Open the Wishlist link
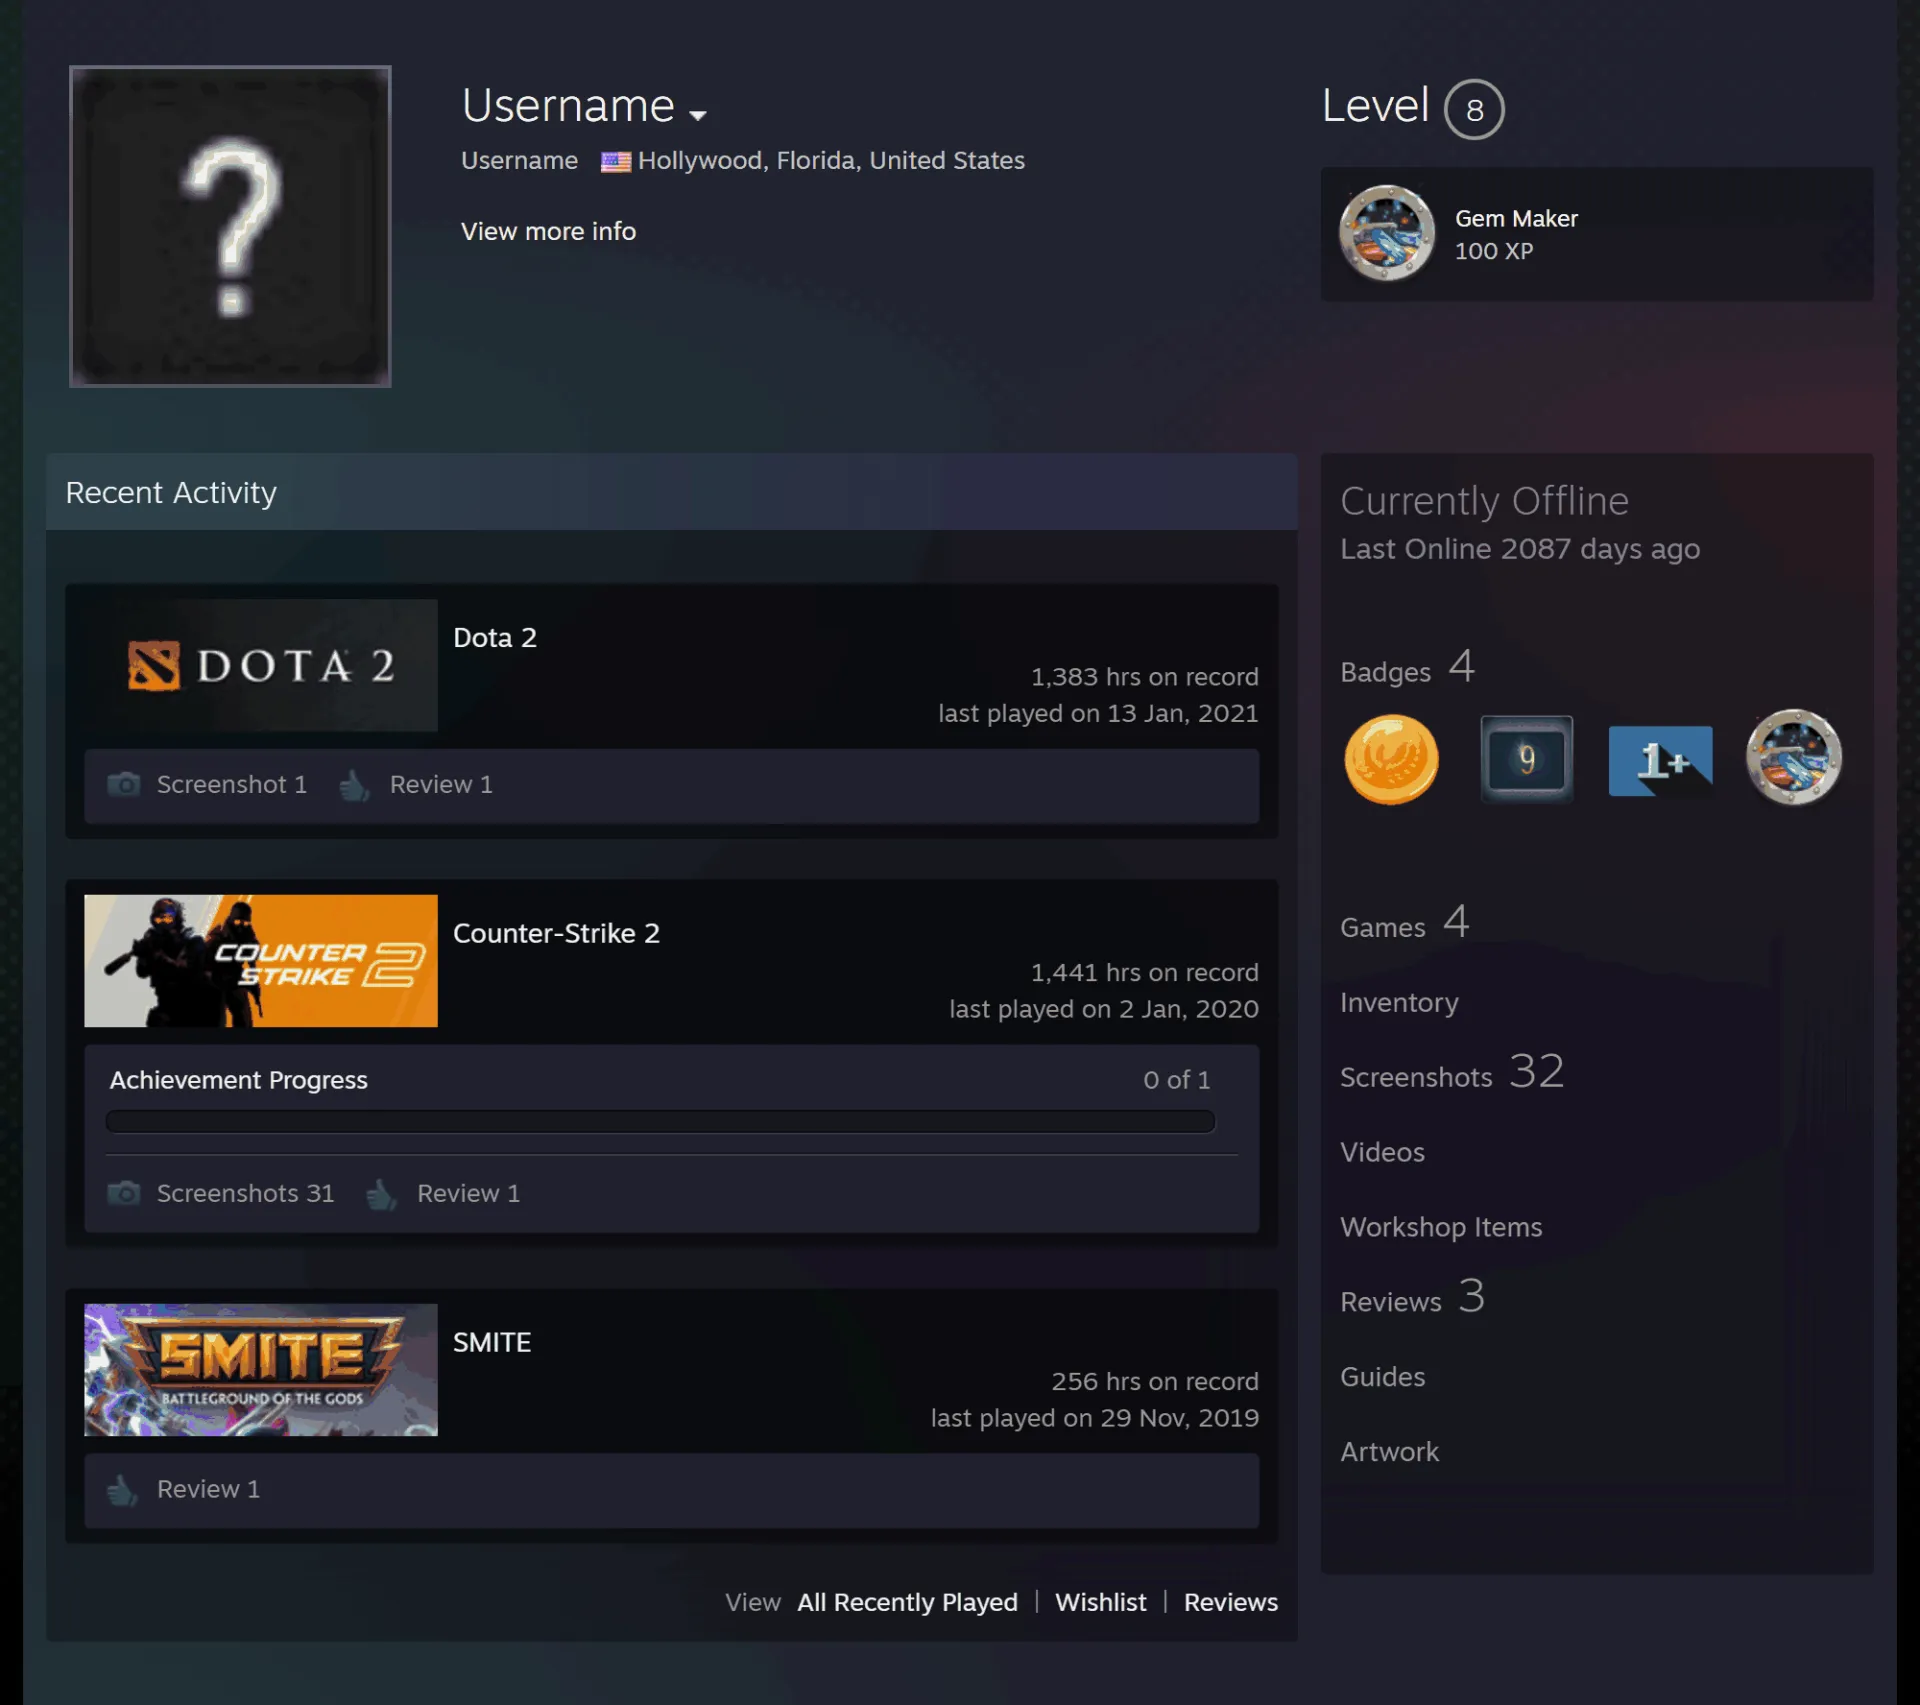 (1100, 1603)
